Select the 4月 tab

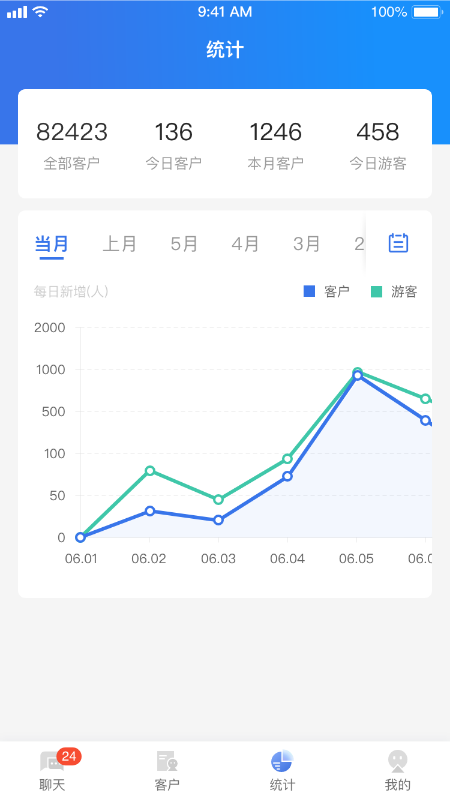[x=245, y=244]
